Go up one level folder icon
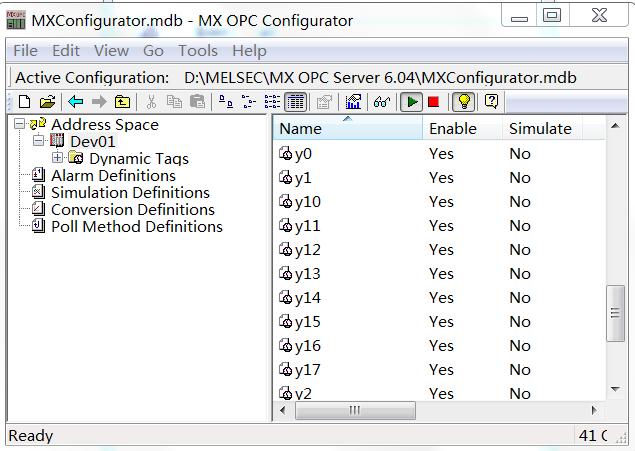Viewport: 635px width, 451px height. click(x=122, y=102)
